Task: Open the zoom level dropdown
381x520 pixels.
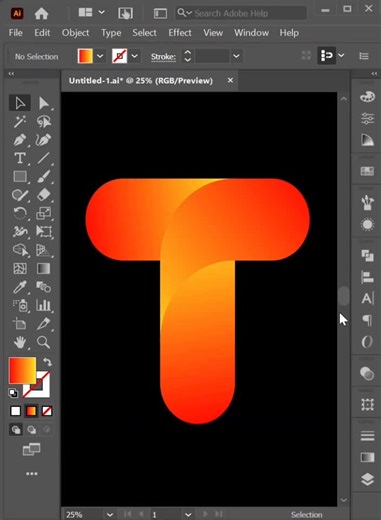Action: 110,515
